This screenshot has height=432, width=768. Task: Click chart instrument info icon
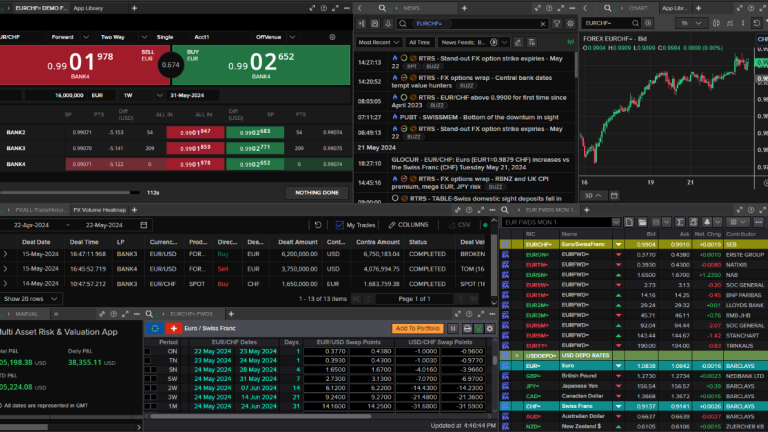[x=648, y=23]
